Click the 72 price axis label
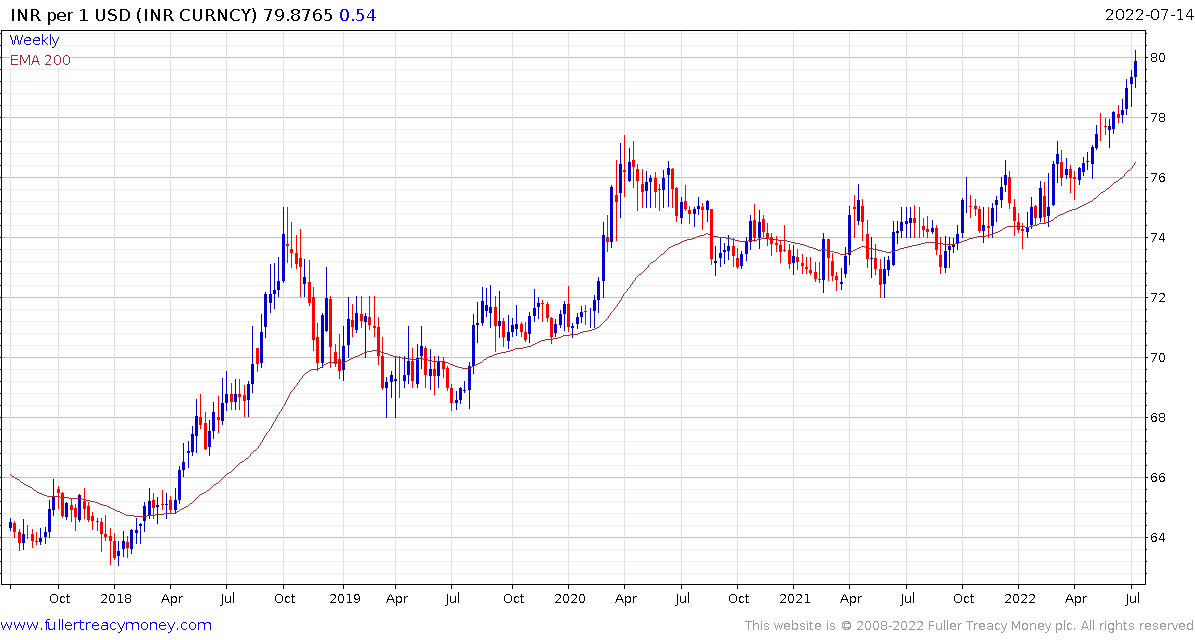 [x=1158, y=298]
